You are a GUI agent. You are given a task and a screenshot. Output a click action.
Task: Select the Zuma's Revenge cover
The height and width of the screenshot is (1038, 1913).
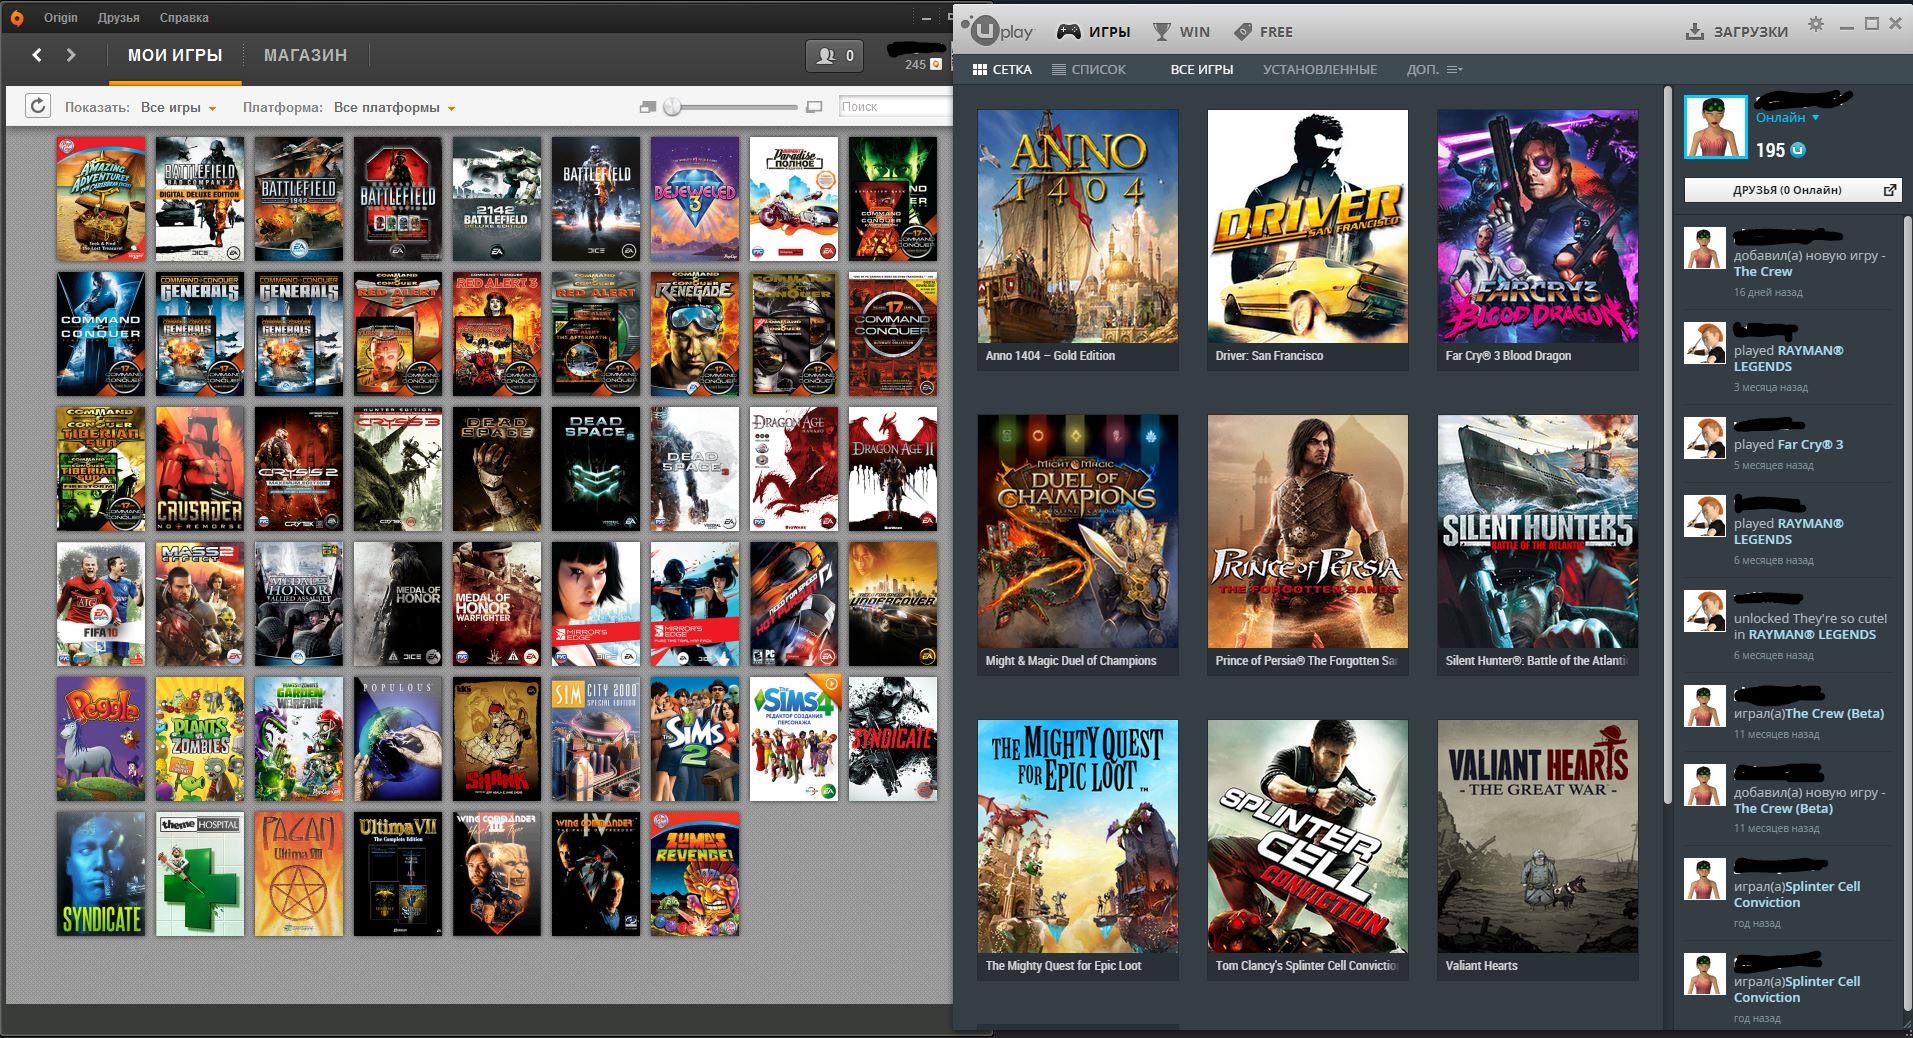click(695, 874)
